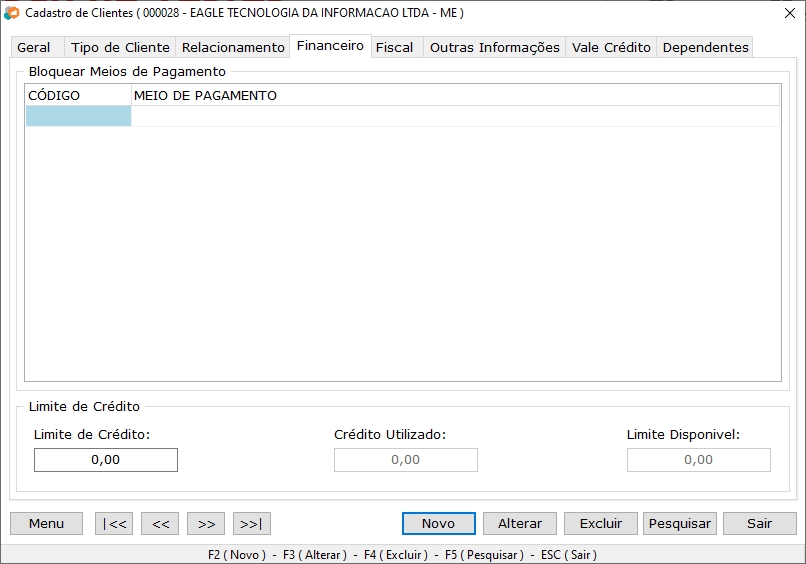This screenshot has width=806, height=564.
Task: Switch to Tipo de Cliente tab
Action: (120, 47)
